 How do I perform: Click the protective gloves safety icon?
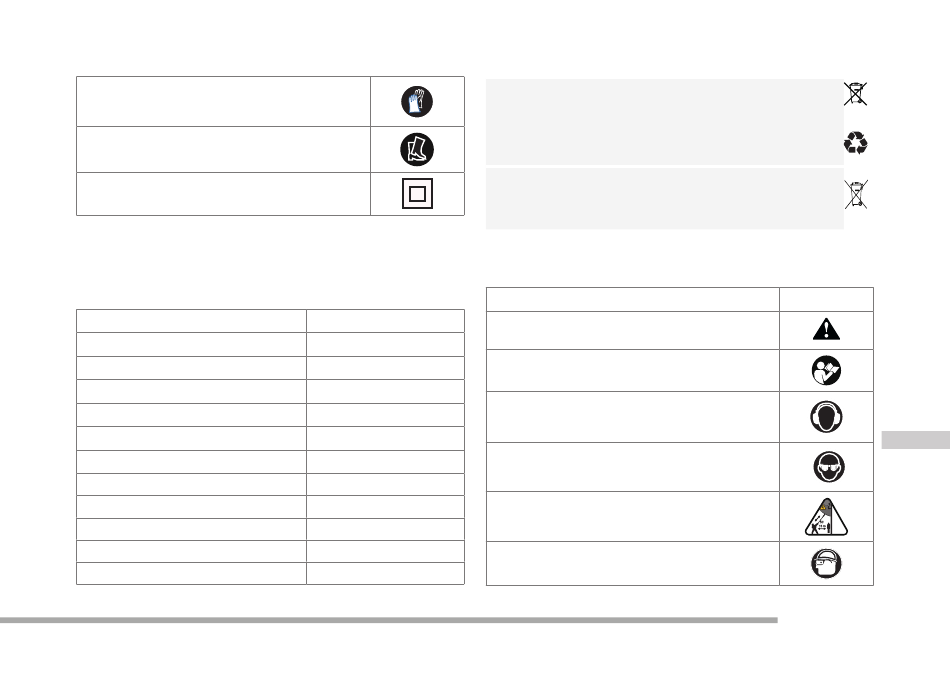[417, 101]
